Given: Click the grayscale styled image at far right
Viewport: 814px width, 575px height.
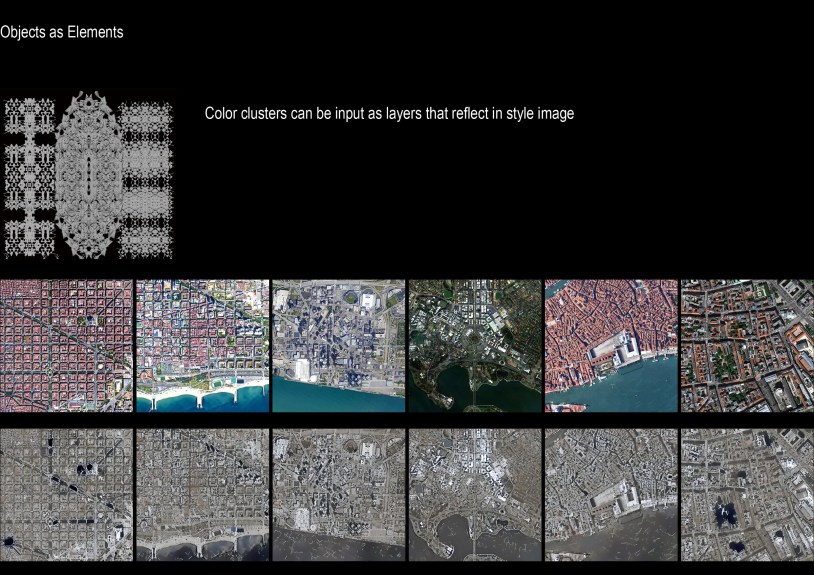Looking at the screenshot, I should [747, 494].
